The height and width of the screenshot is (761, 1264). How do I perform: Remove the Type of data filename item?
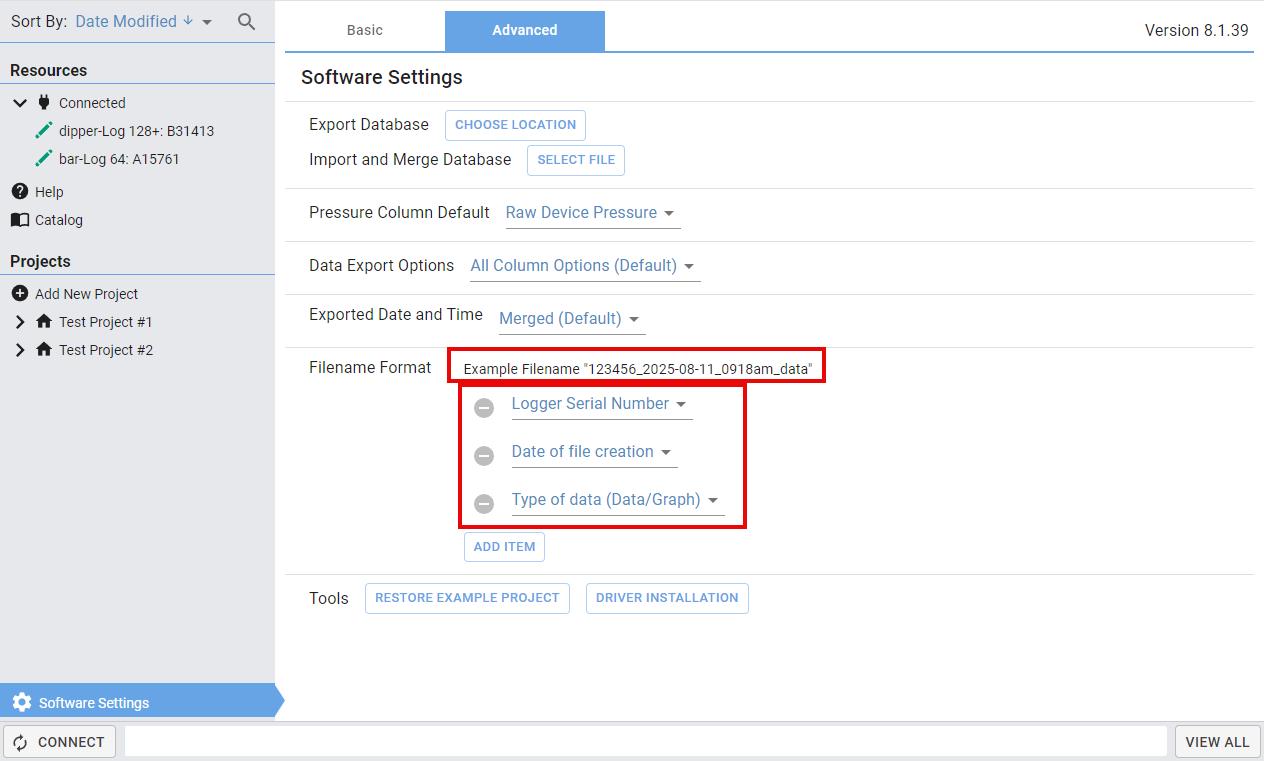[x=484, y=503]
